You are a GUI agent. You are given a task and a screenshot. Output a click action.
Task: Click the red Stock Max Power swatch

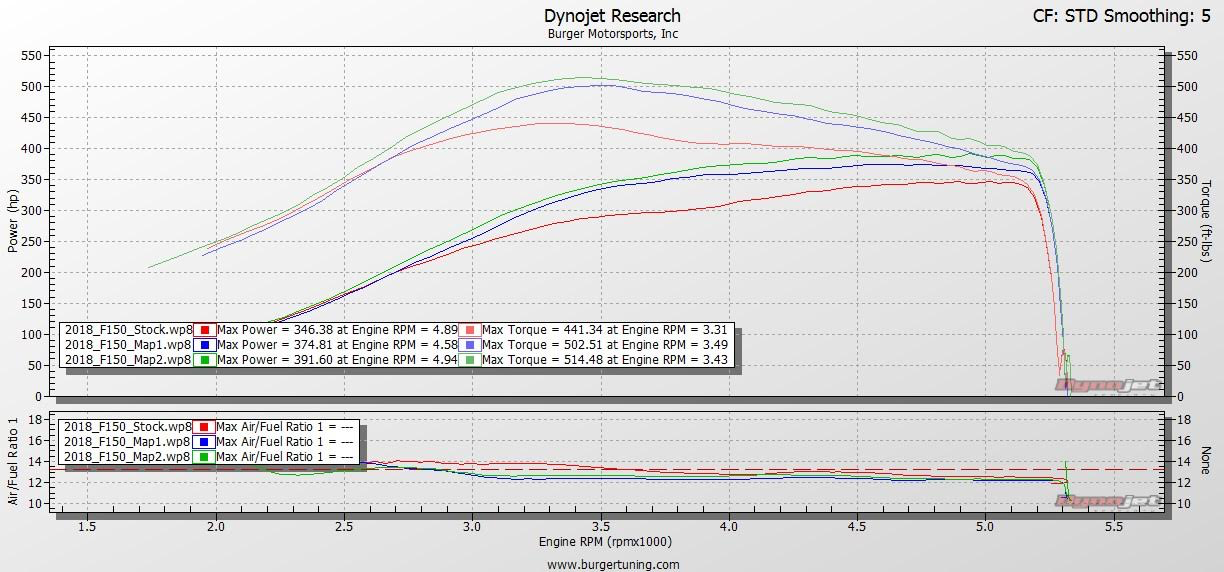tap(205, 330)
